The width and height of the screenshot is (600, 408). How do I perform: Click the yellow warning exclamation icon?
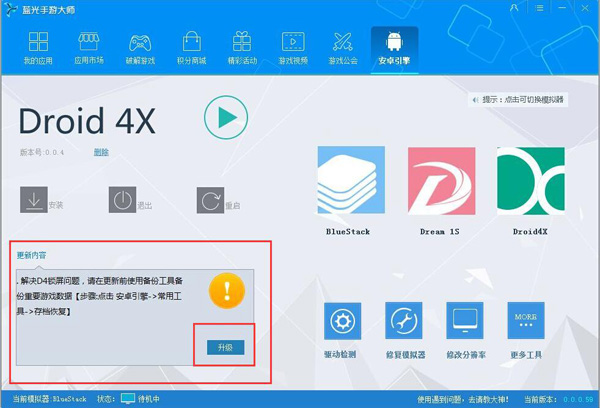point(227,290)
